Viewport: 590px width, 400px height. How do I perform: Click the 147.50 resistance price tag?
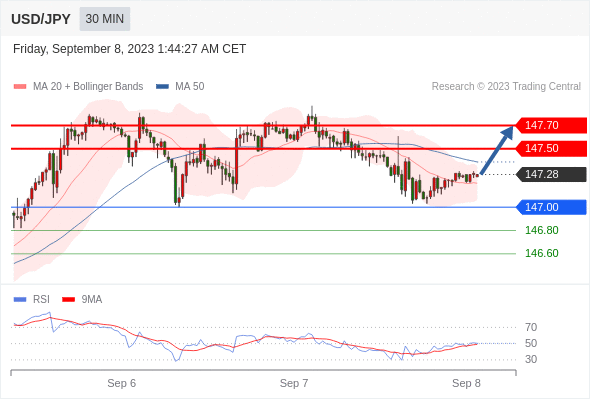(x=551, y=149)
